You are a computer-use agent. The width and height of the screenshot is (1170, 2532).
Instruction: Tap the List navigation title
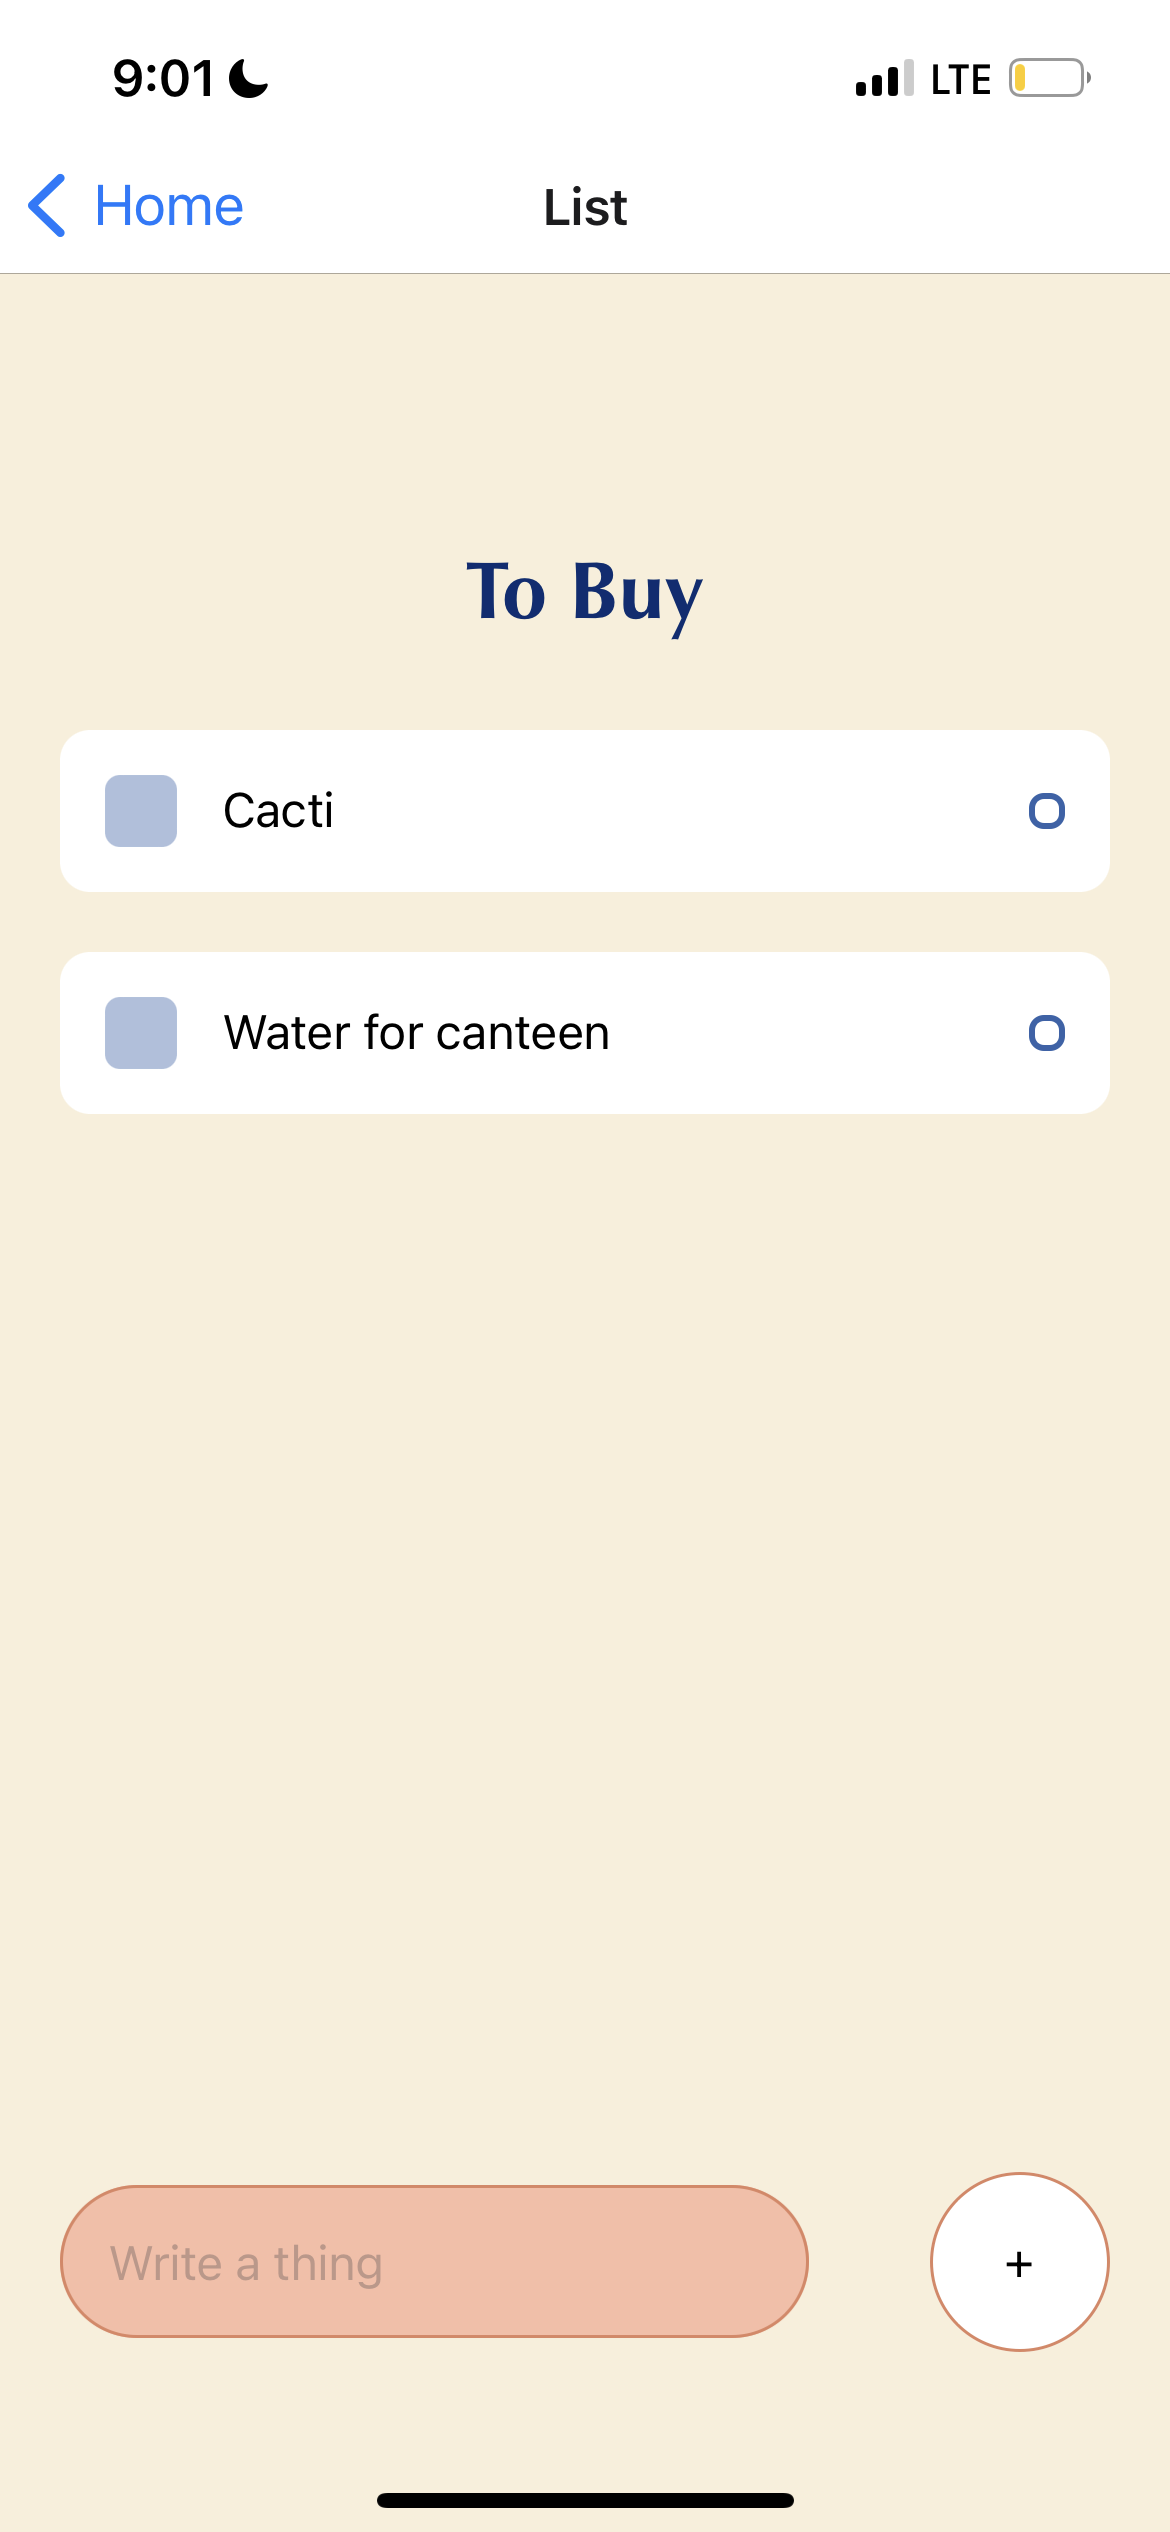(585, 208)
